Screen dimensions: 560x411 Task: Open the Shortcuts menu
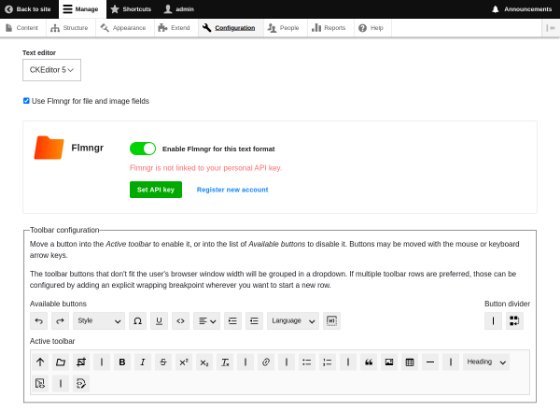(x=131, y=9)
